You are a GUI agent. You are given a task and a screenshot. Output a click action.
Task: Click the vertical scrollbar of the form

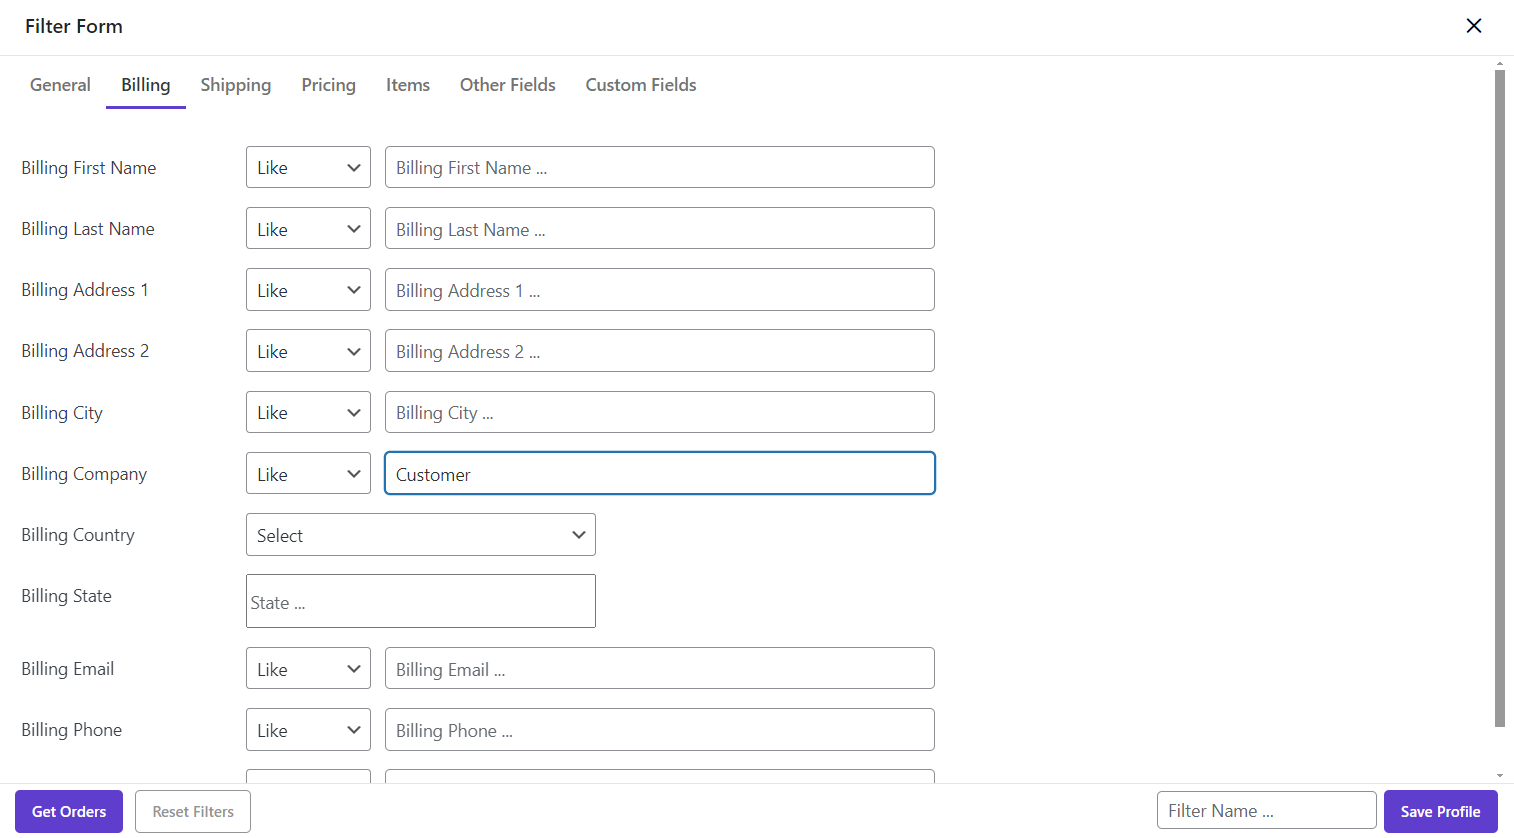tap(1499, 400)
